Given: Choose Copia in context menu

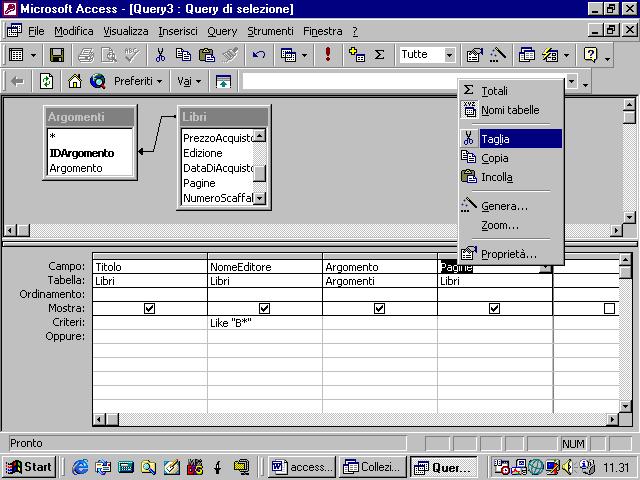Looking at the screenshot, I should 511,158.
